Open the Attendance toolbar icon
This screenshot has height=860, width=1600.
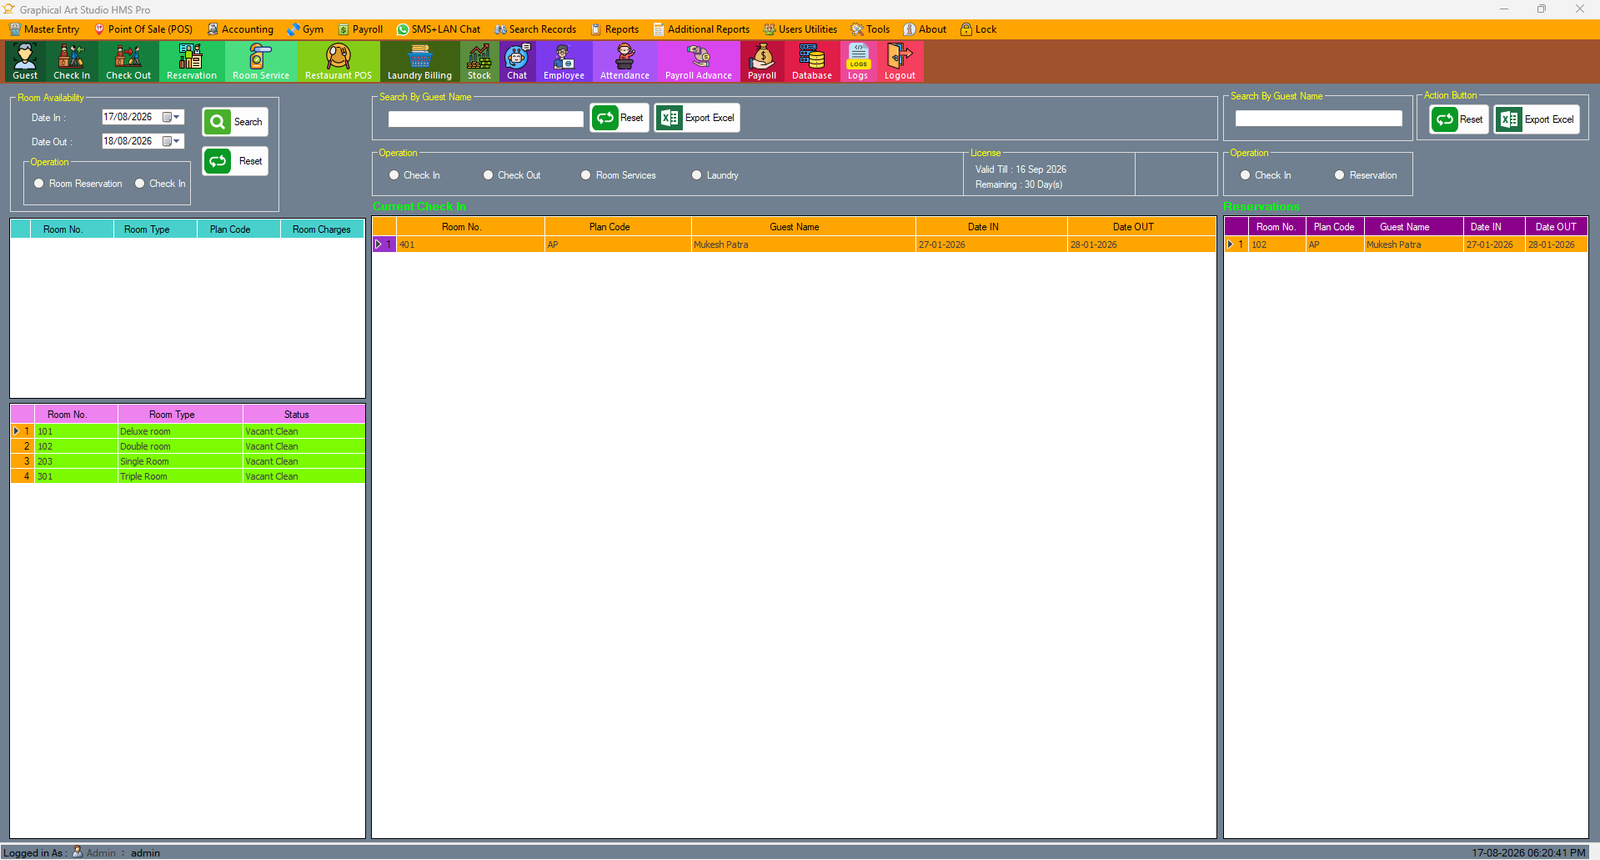[624, 61]
